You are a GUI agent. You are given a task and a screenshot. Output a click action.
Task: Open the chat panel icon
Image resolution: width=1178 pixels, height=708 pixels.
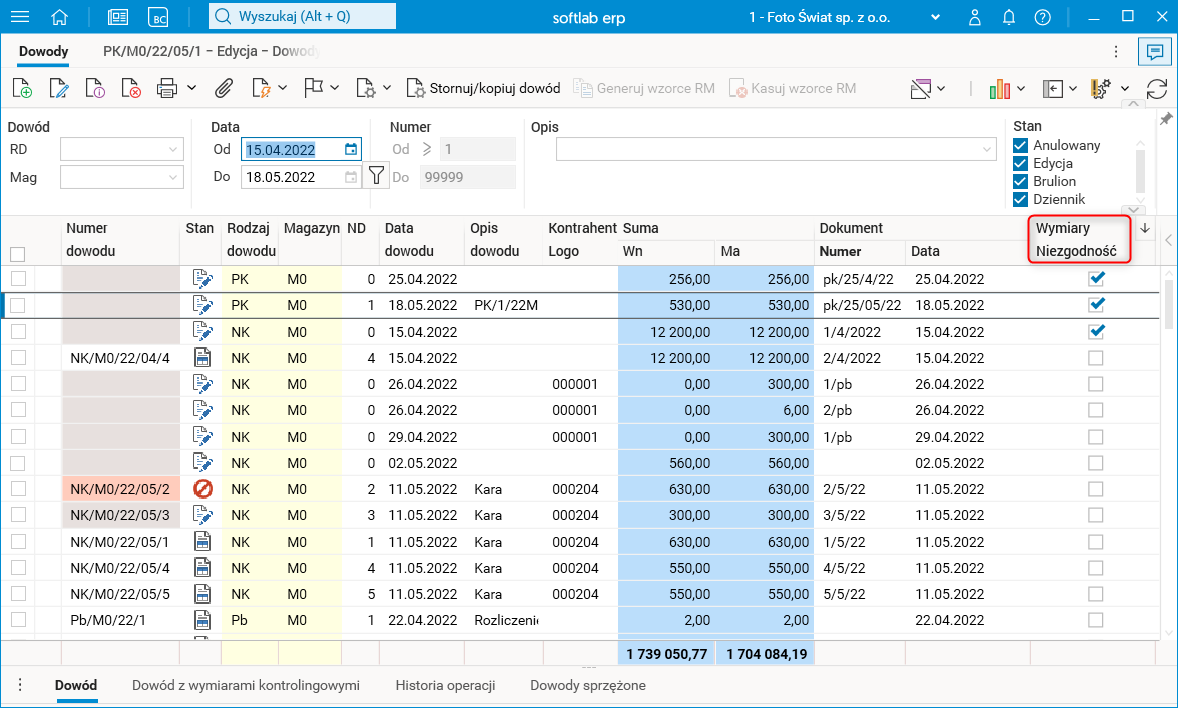[x=1154, y=51]
